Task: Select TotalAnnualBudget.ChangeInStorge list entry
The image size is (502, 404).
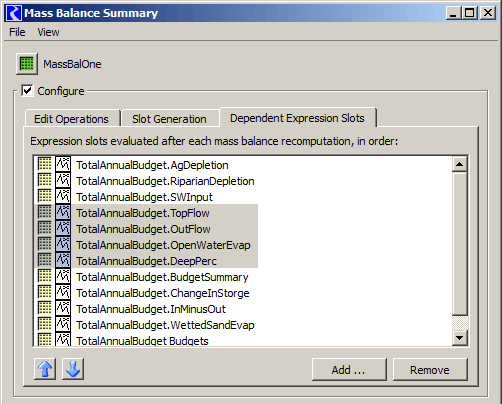Action: 163,293
